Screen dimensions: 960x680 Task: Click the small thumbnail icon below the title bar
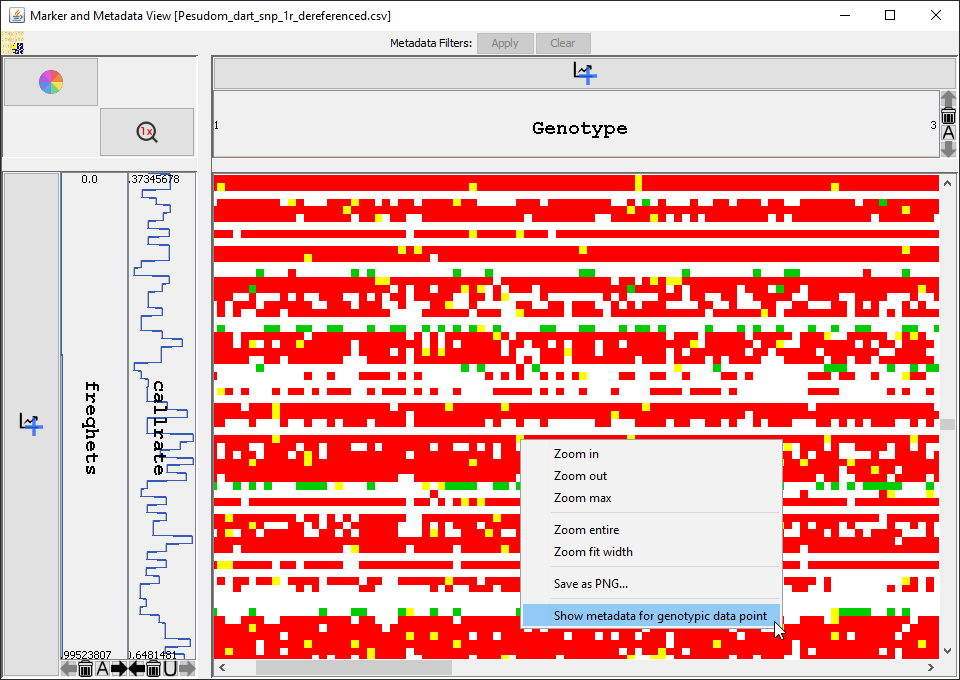click(13, 43)
